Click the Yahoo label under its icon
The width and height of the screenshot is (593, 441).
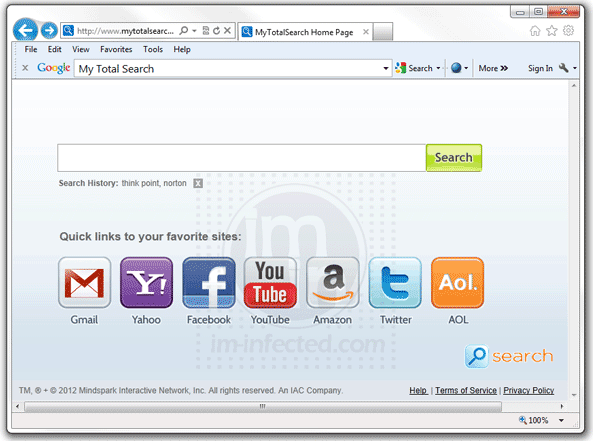click(x=146, y=320)
